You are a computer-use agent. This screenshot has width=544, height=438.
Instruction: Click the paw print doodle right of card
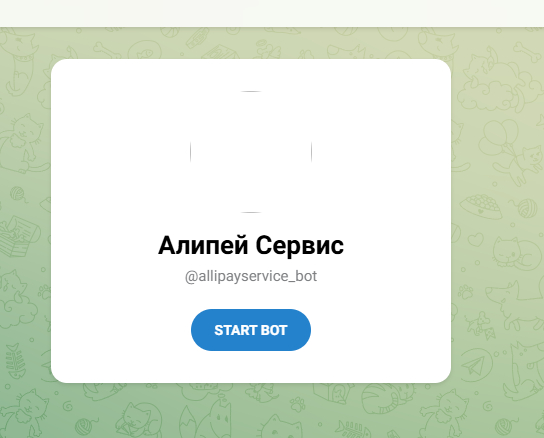(x=466, y=293)
